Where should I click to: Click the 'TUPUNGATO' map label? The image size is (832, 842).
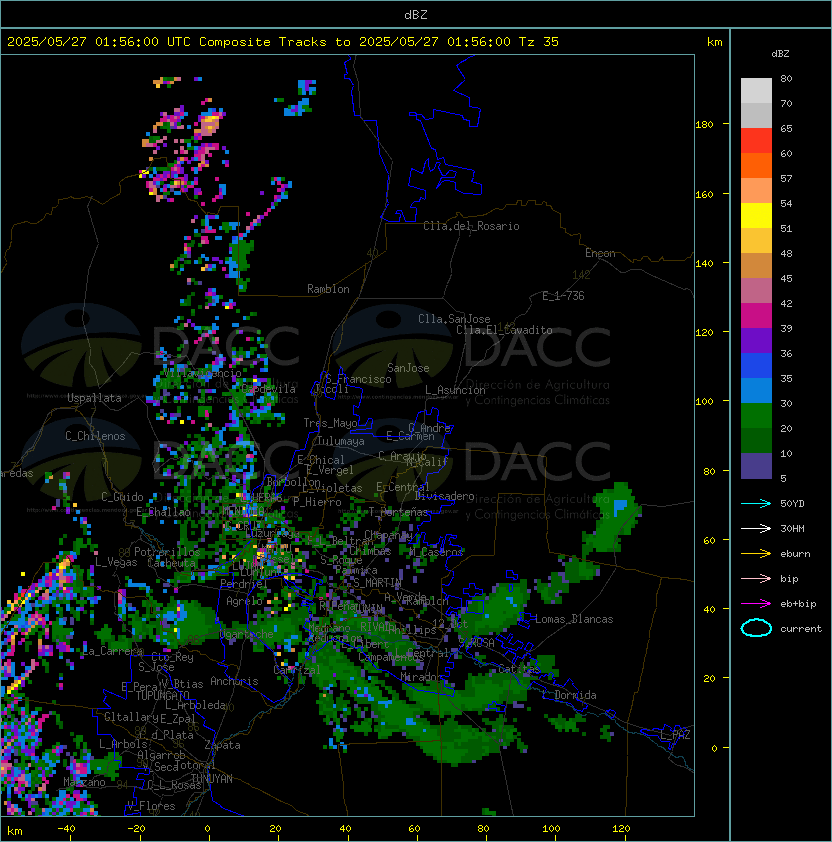162,696
